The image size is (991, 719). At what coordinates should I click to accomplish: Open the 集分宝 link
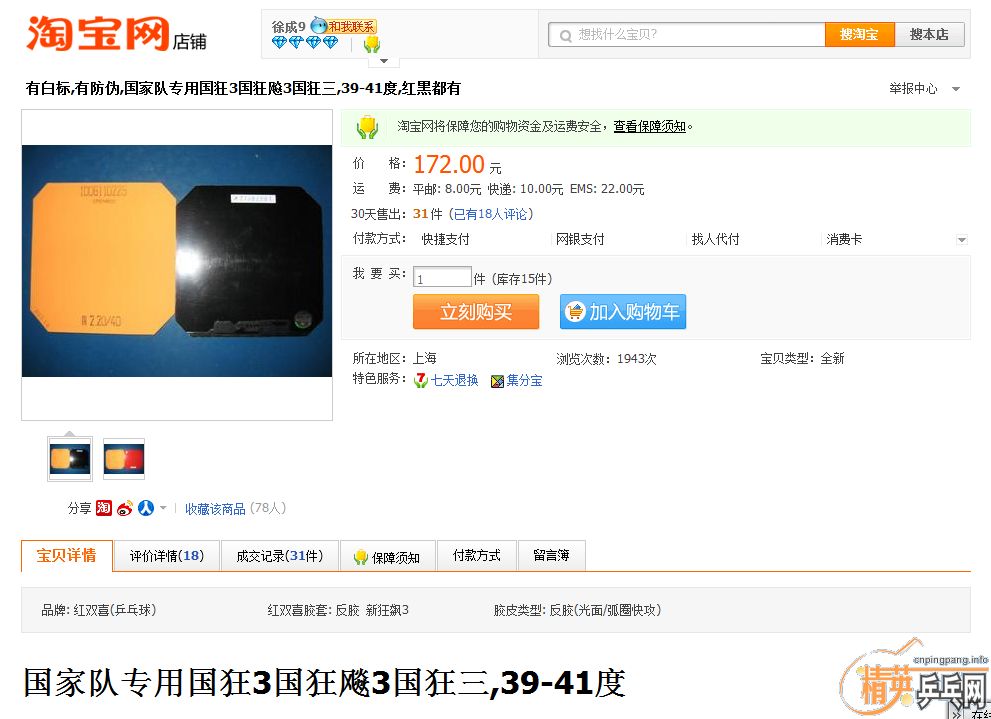pyautogui.click(x=525, y=380)
